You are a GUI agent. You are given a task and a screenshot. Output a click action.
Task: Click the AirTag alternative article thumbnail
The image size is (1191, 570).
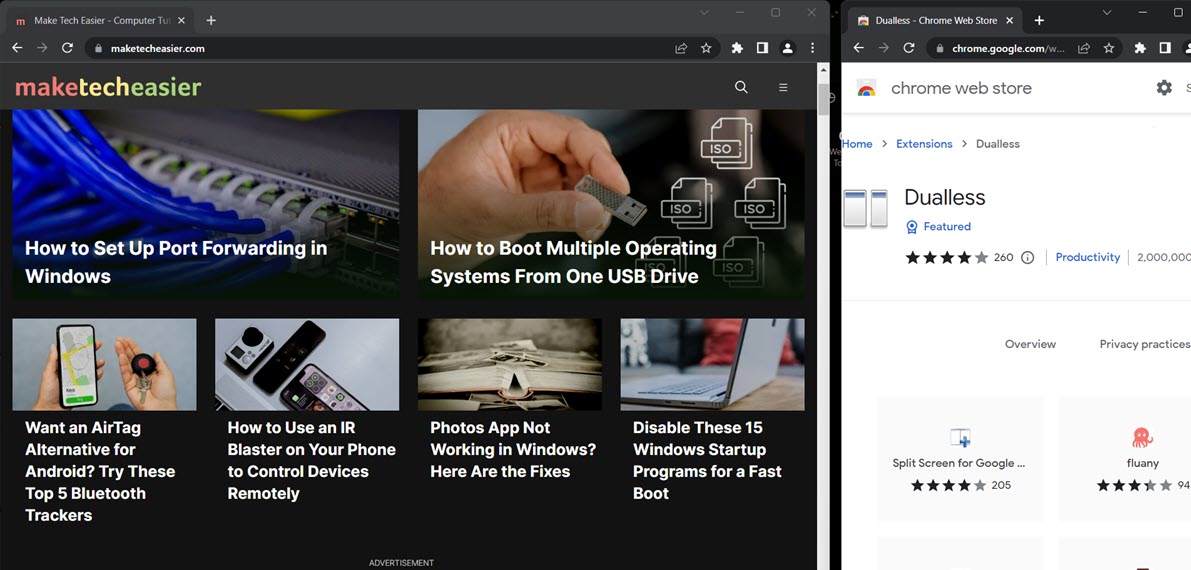click(104, 364)
